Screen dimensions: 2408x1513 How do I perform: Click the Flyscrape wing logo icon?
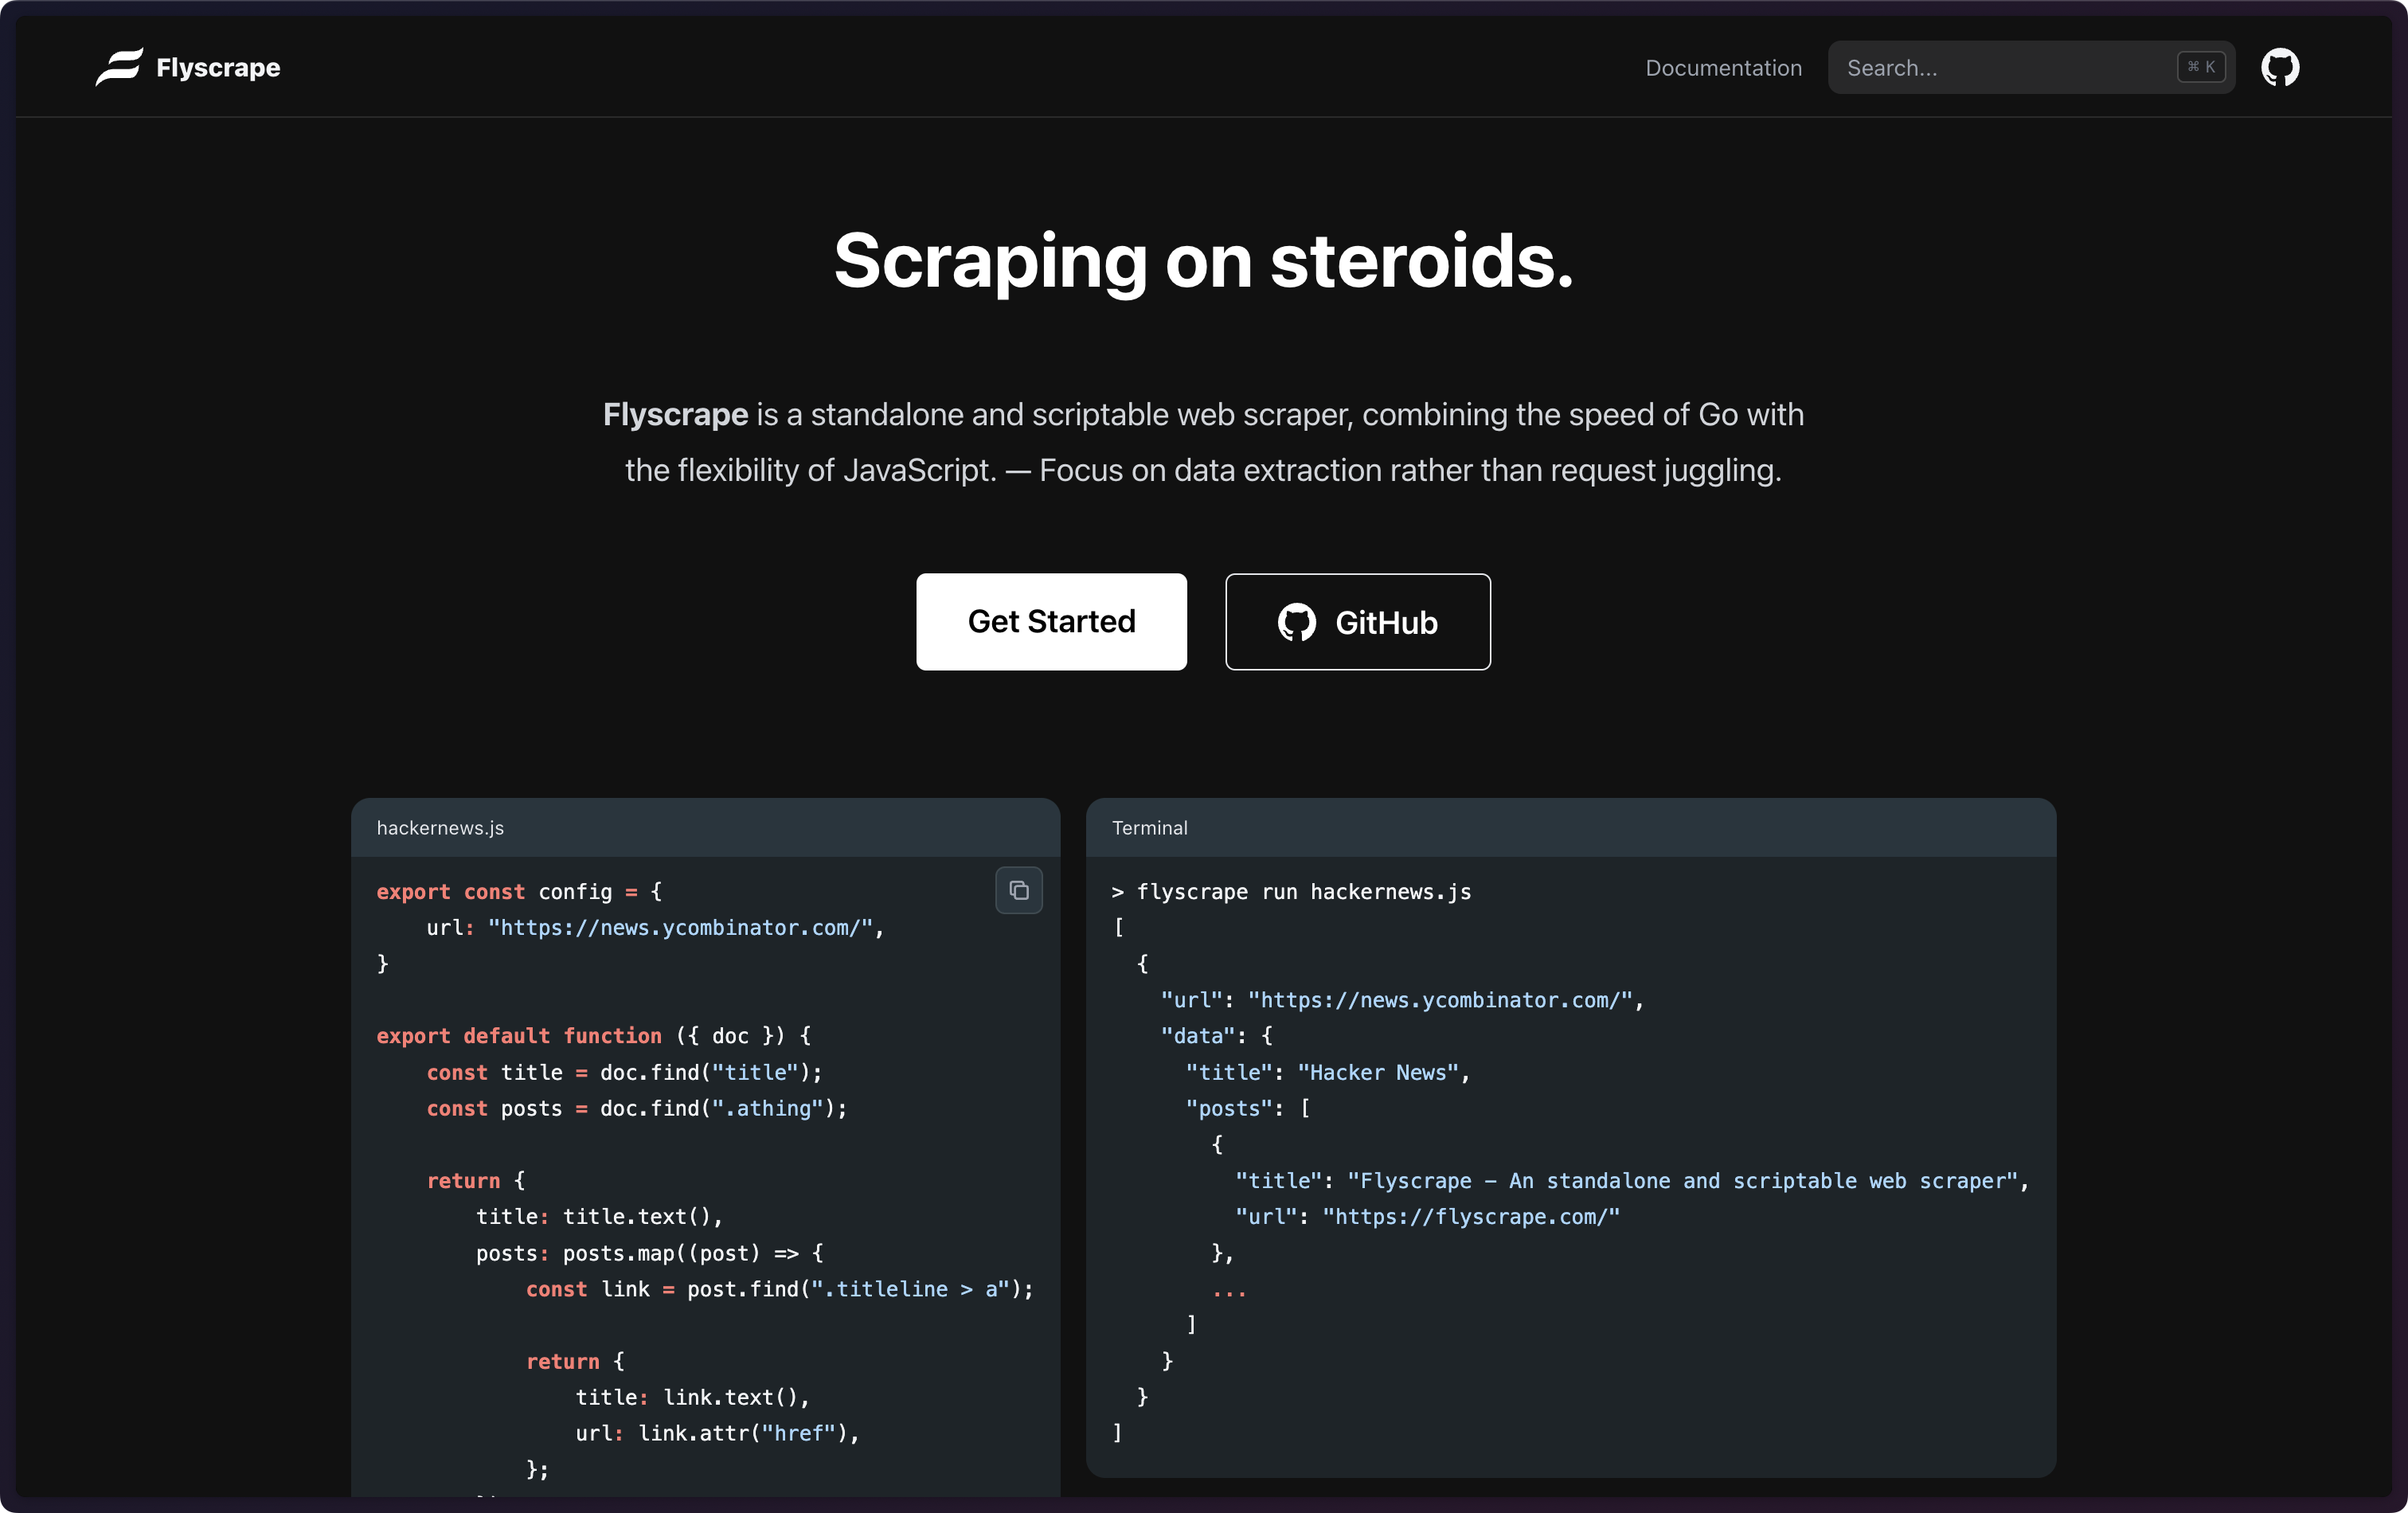[119, 67]
